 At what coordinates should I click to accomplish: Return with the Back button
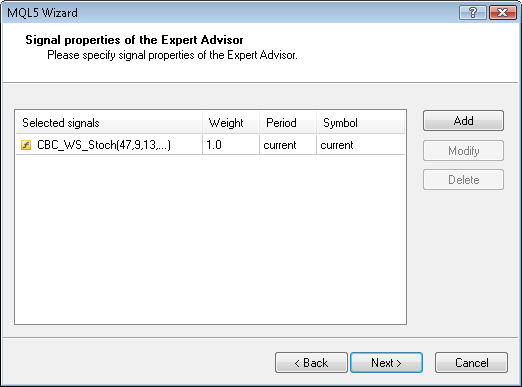[x=311, y=362]
